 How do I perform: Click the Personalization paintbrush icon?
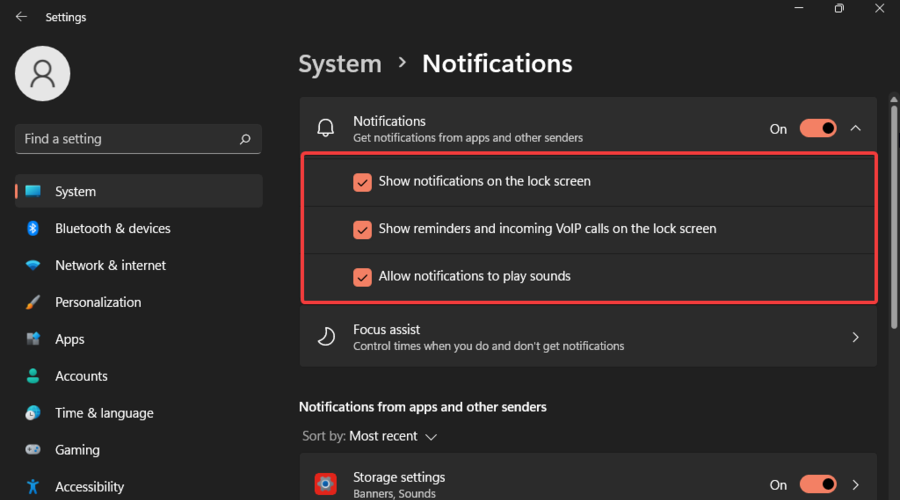(33, 302)
